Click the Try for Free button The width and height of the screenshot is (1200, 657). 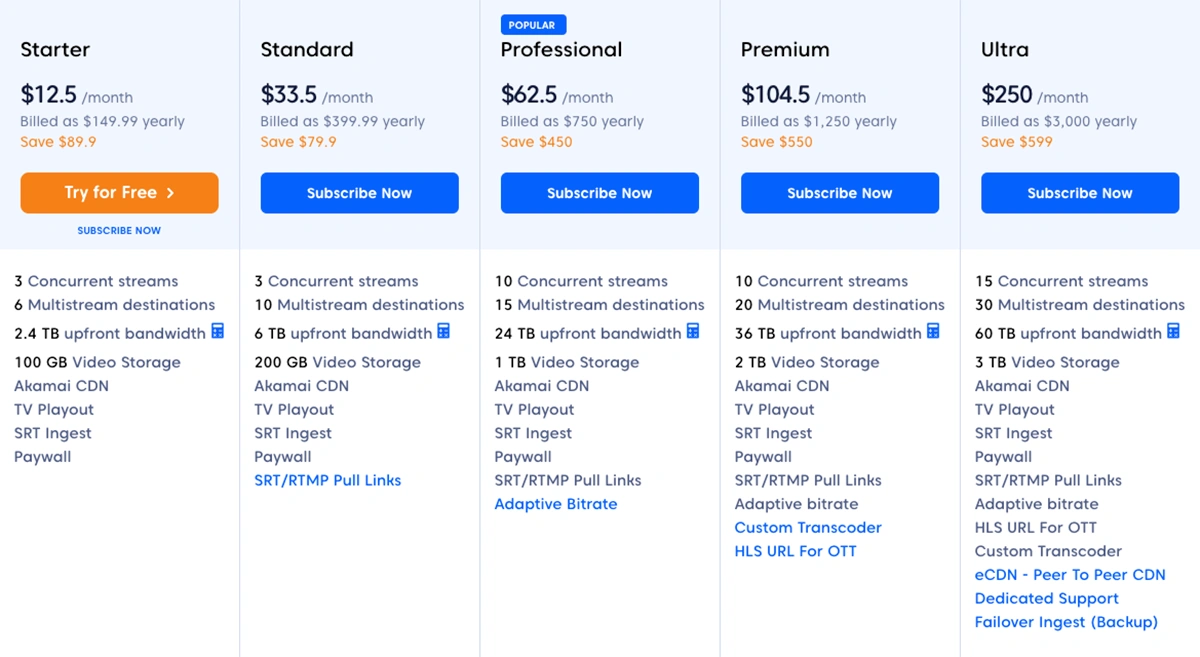119,193
